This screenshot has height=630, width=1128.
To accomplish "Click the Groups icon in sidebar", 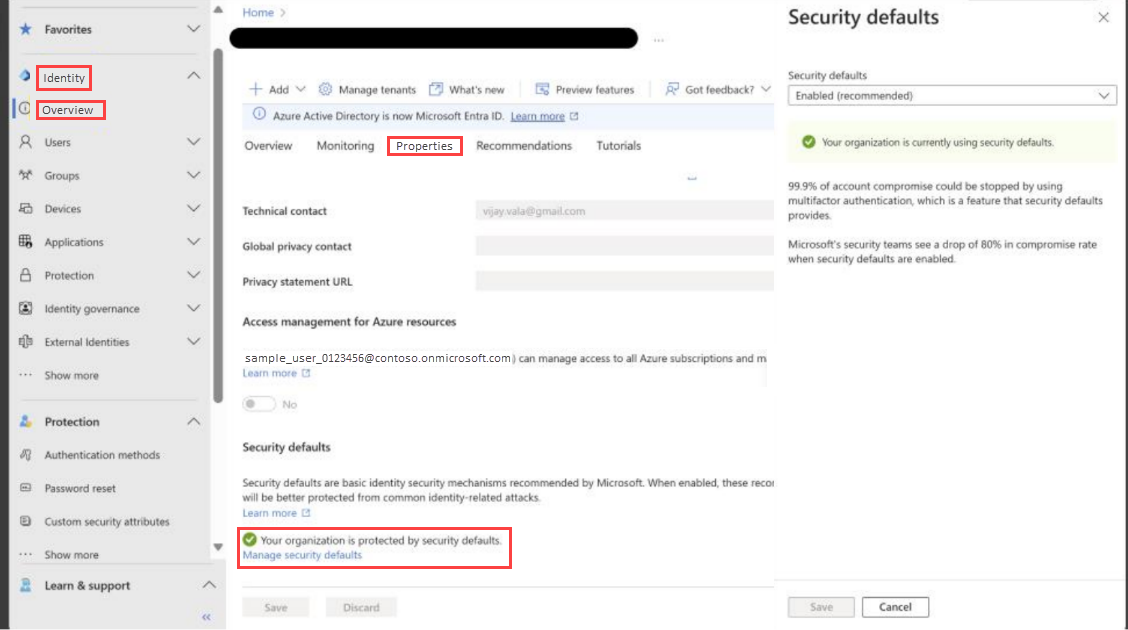I will (x=26, y=175).
